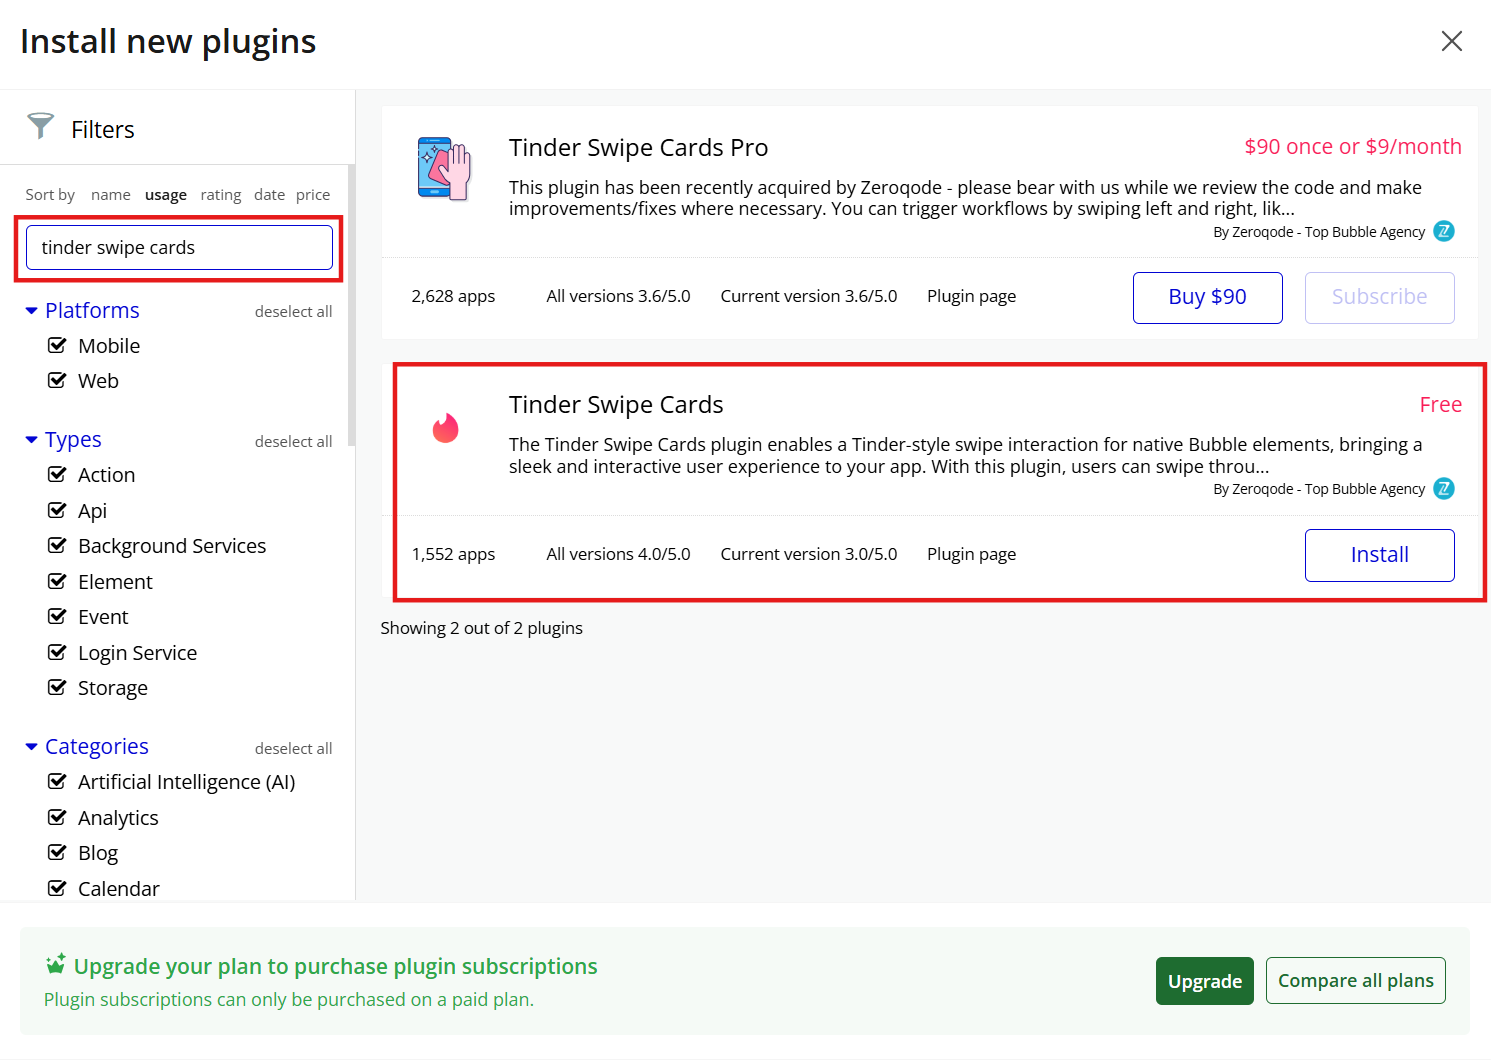
Task: Click Zeroqode badge icon on free plugin
Action: (x=1443, y=488)
